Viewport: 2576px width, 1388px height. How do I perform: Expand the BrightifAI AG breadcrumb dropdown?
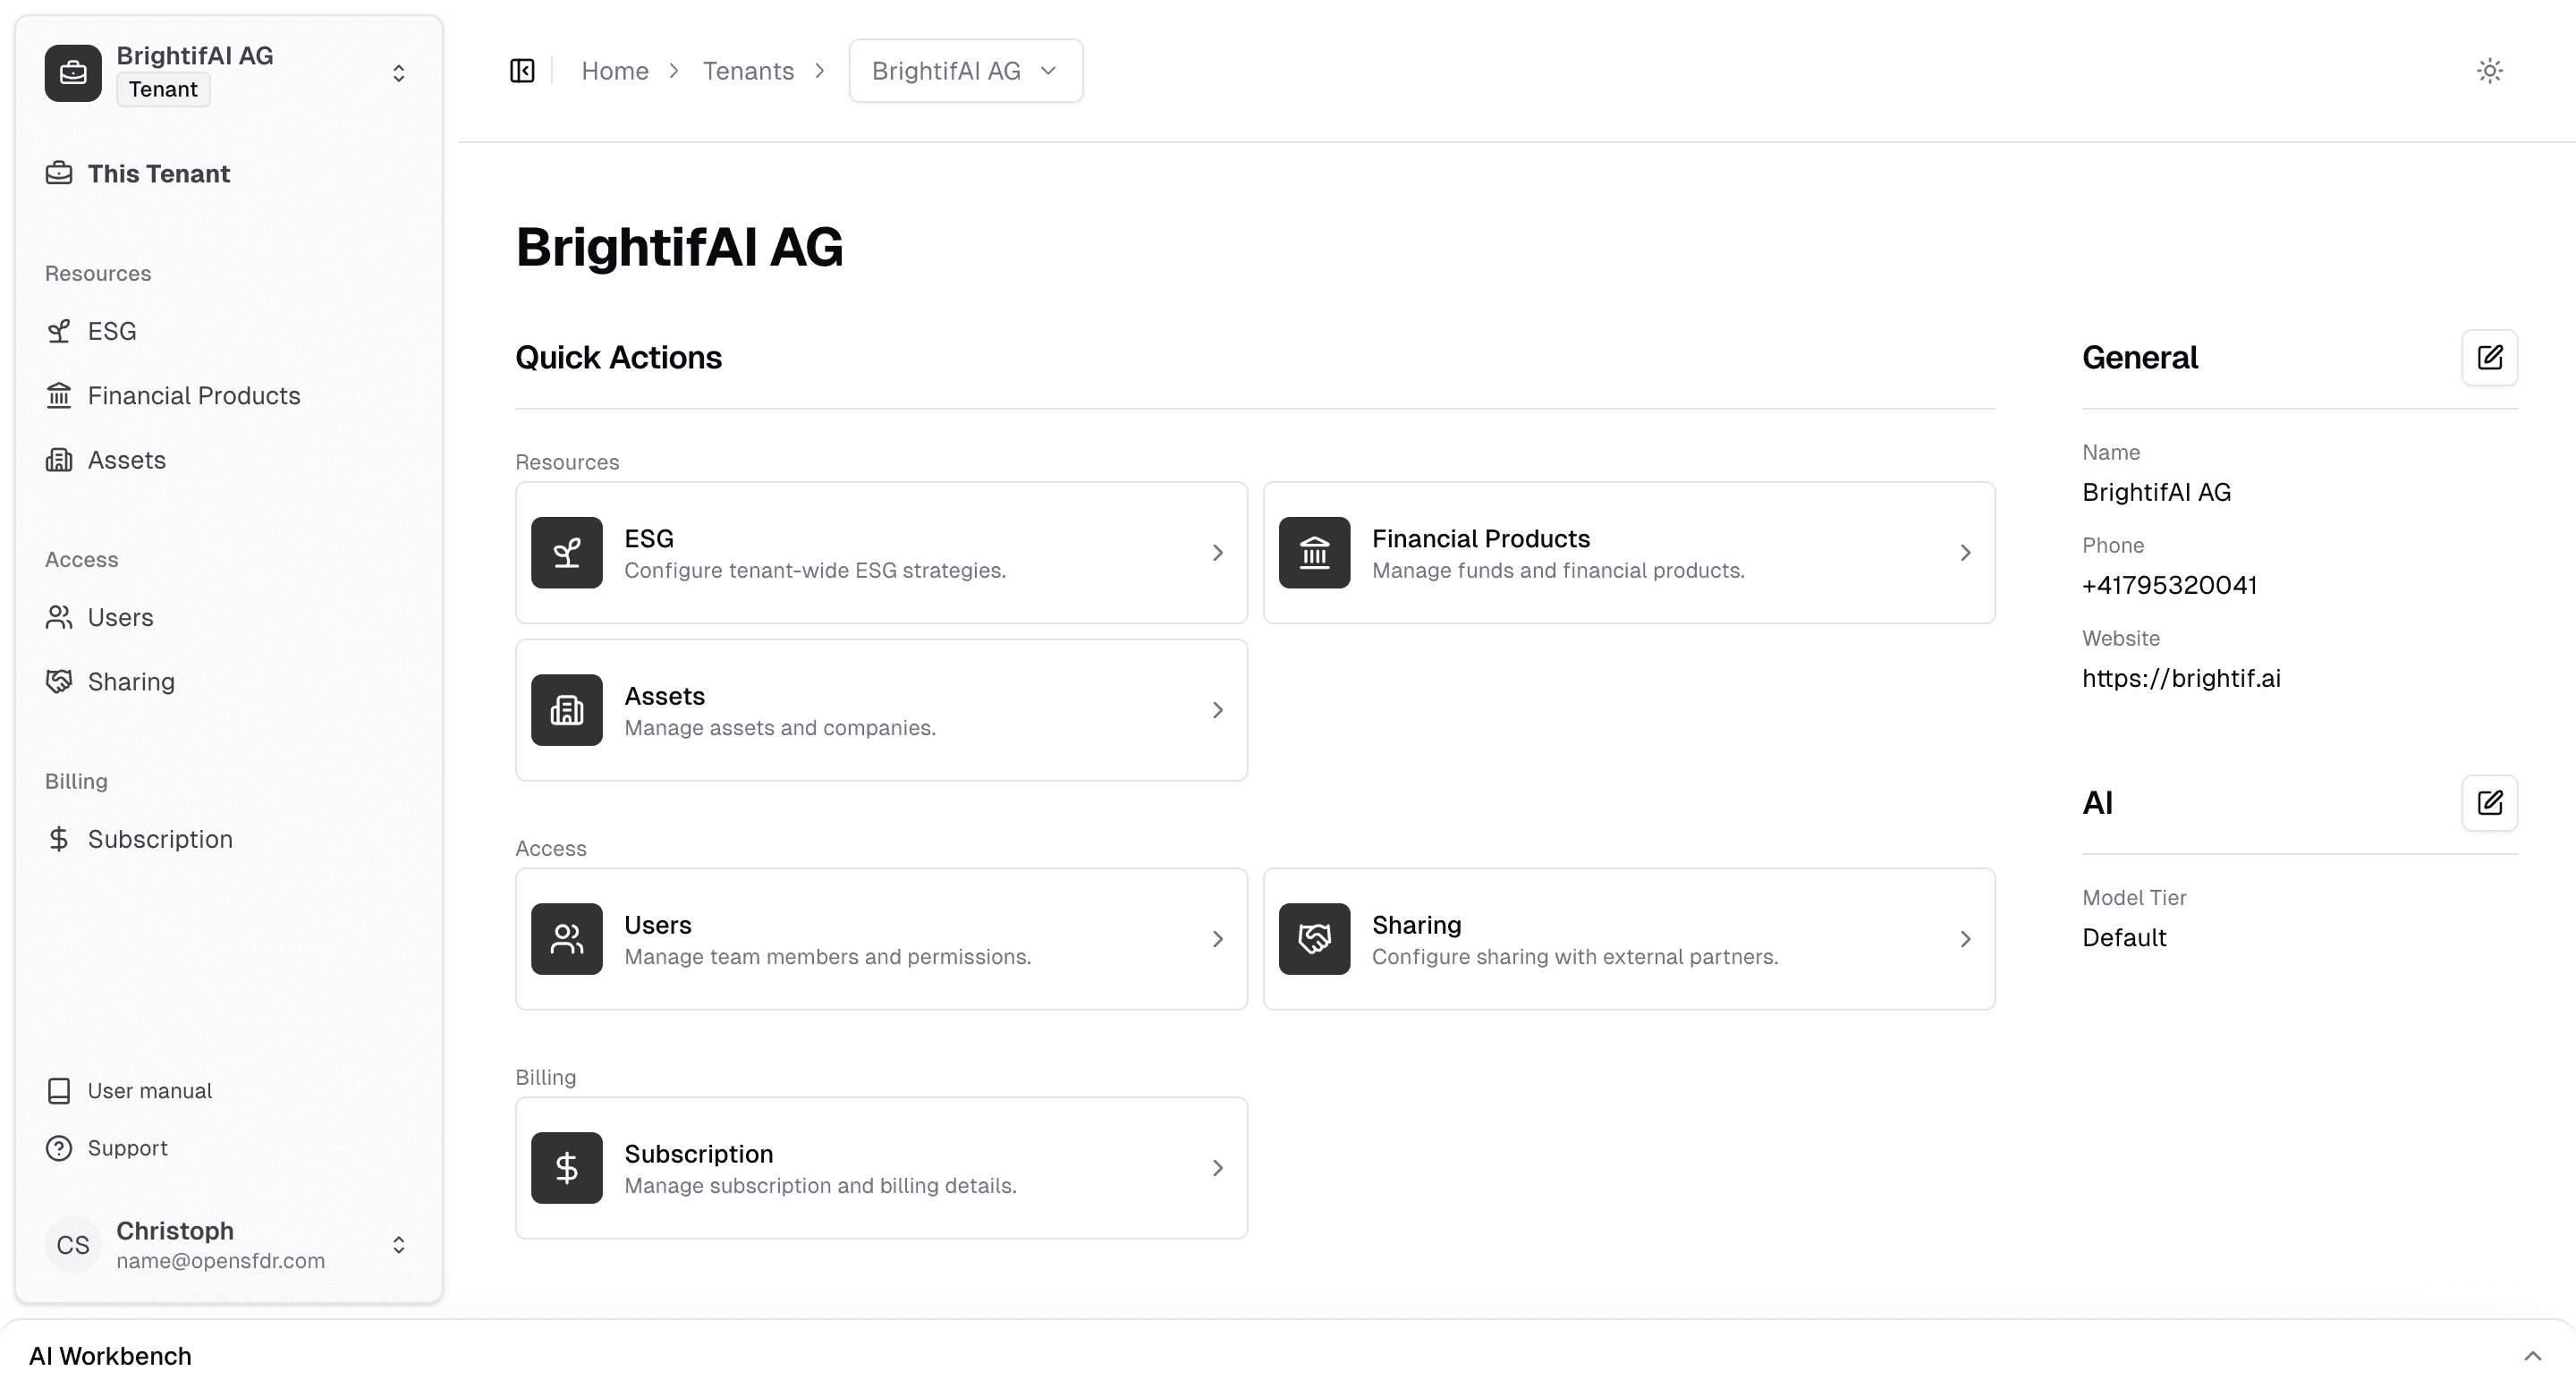point(1048,70)
